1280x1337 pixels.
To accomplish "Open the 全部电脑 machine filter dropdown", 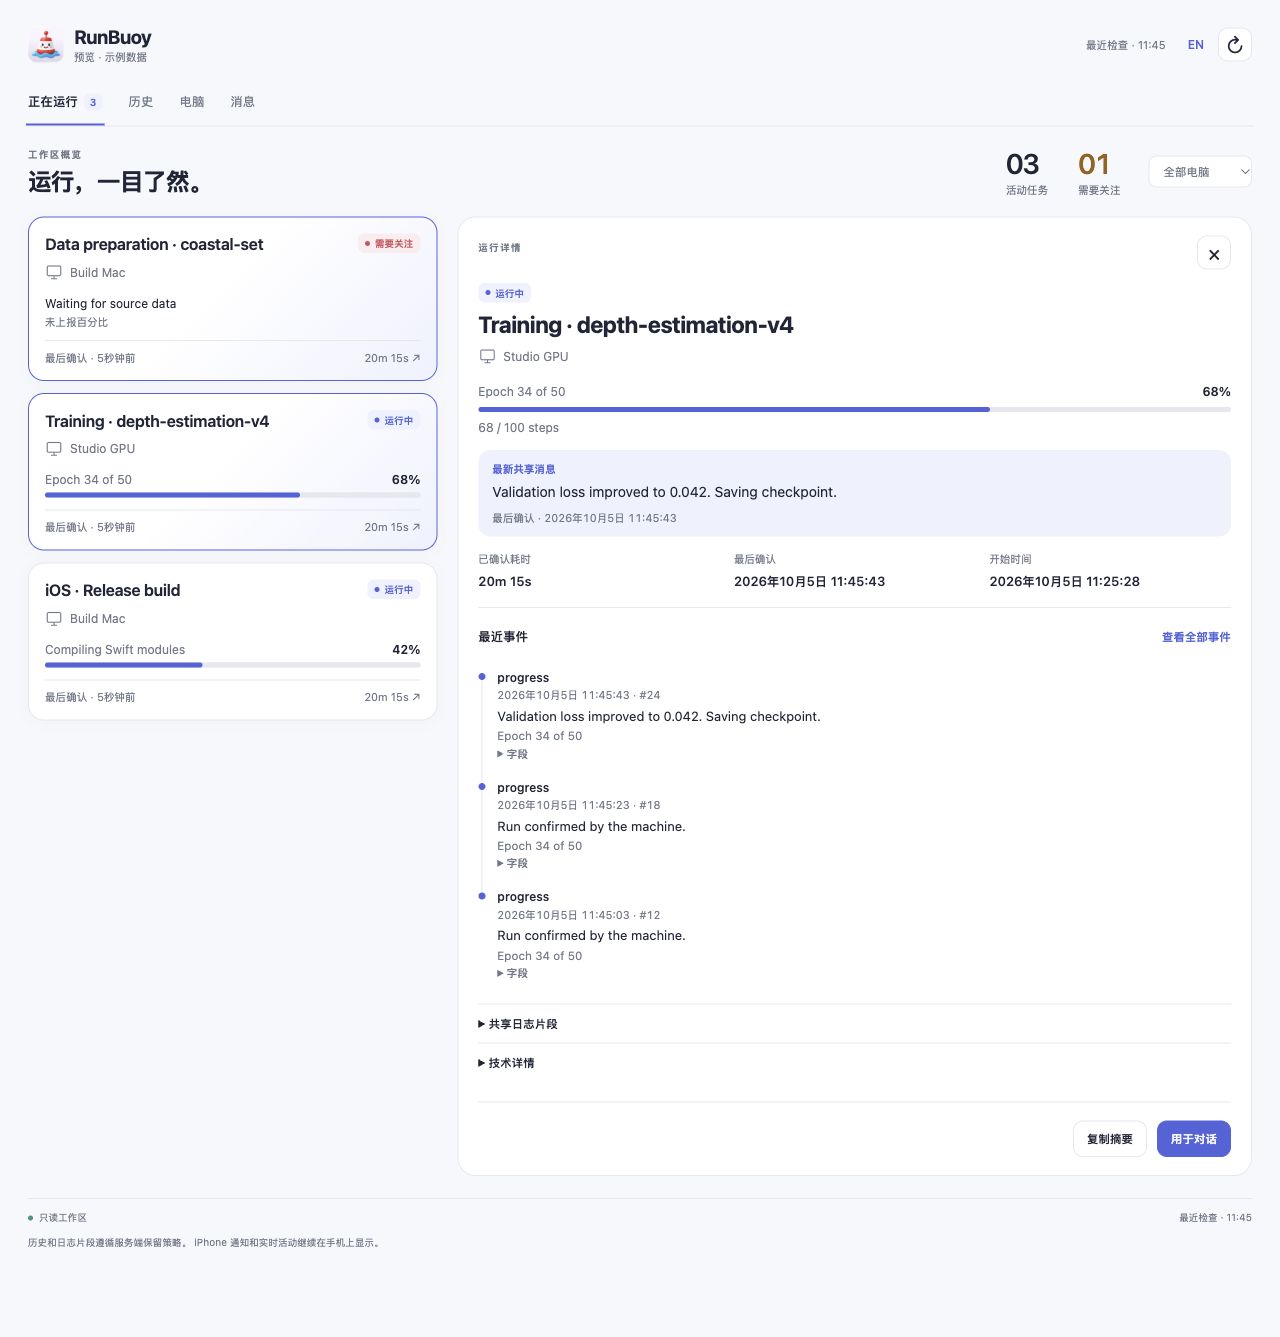I will [1200, 172].
